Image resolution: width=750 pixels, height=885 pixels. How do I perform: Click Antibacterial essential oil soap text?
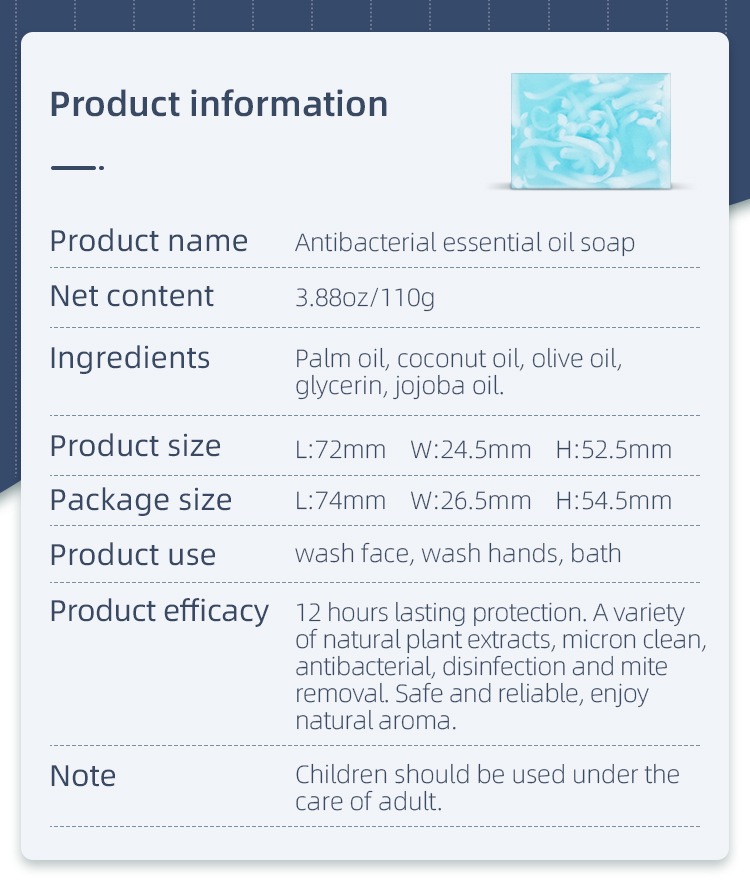(465, 243)
